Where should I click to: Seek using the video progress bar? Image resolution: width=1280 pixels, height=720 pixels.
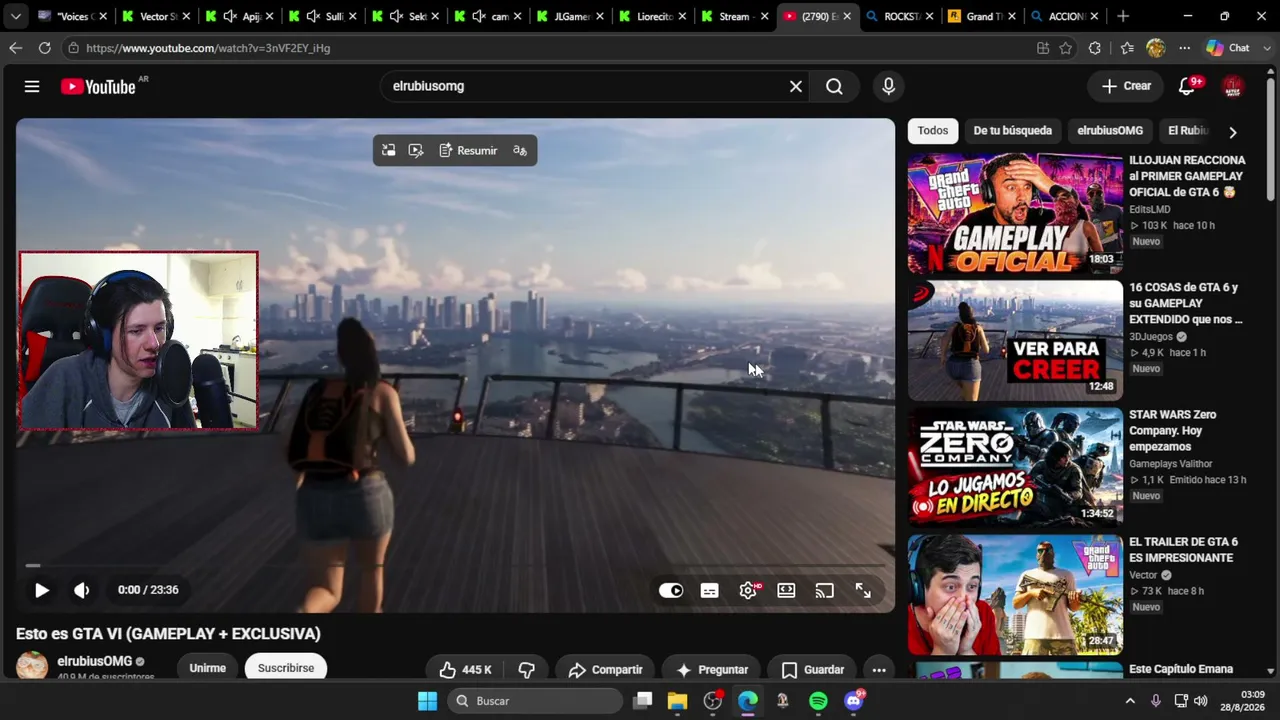coord(455,566)
